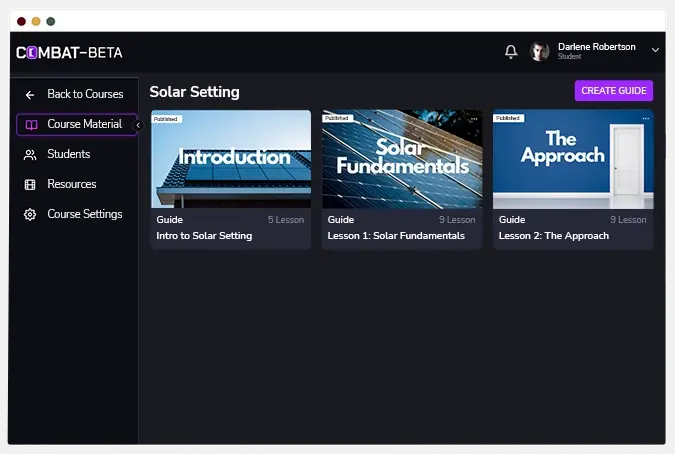Open the Introduction guide thumbnail
The width and height of the screenshot is (675, 454).
tap(230, 160)
